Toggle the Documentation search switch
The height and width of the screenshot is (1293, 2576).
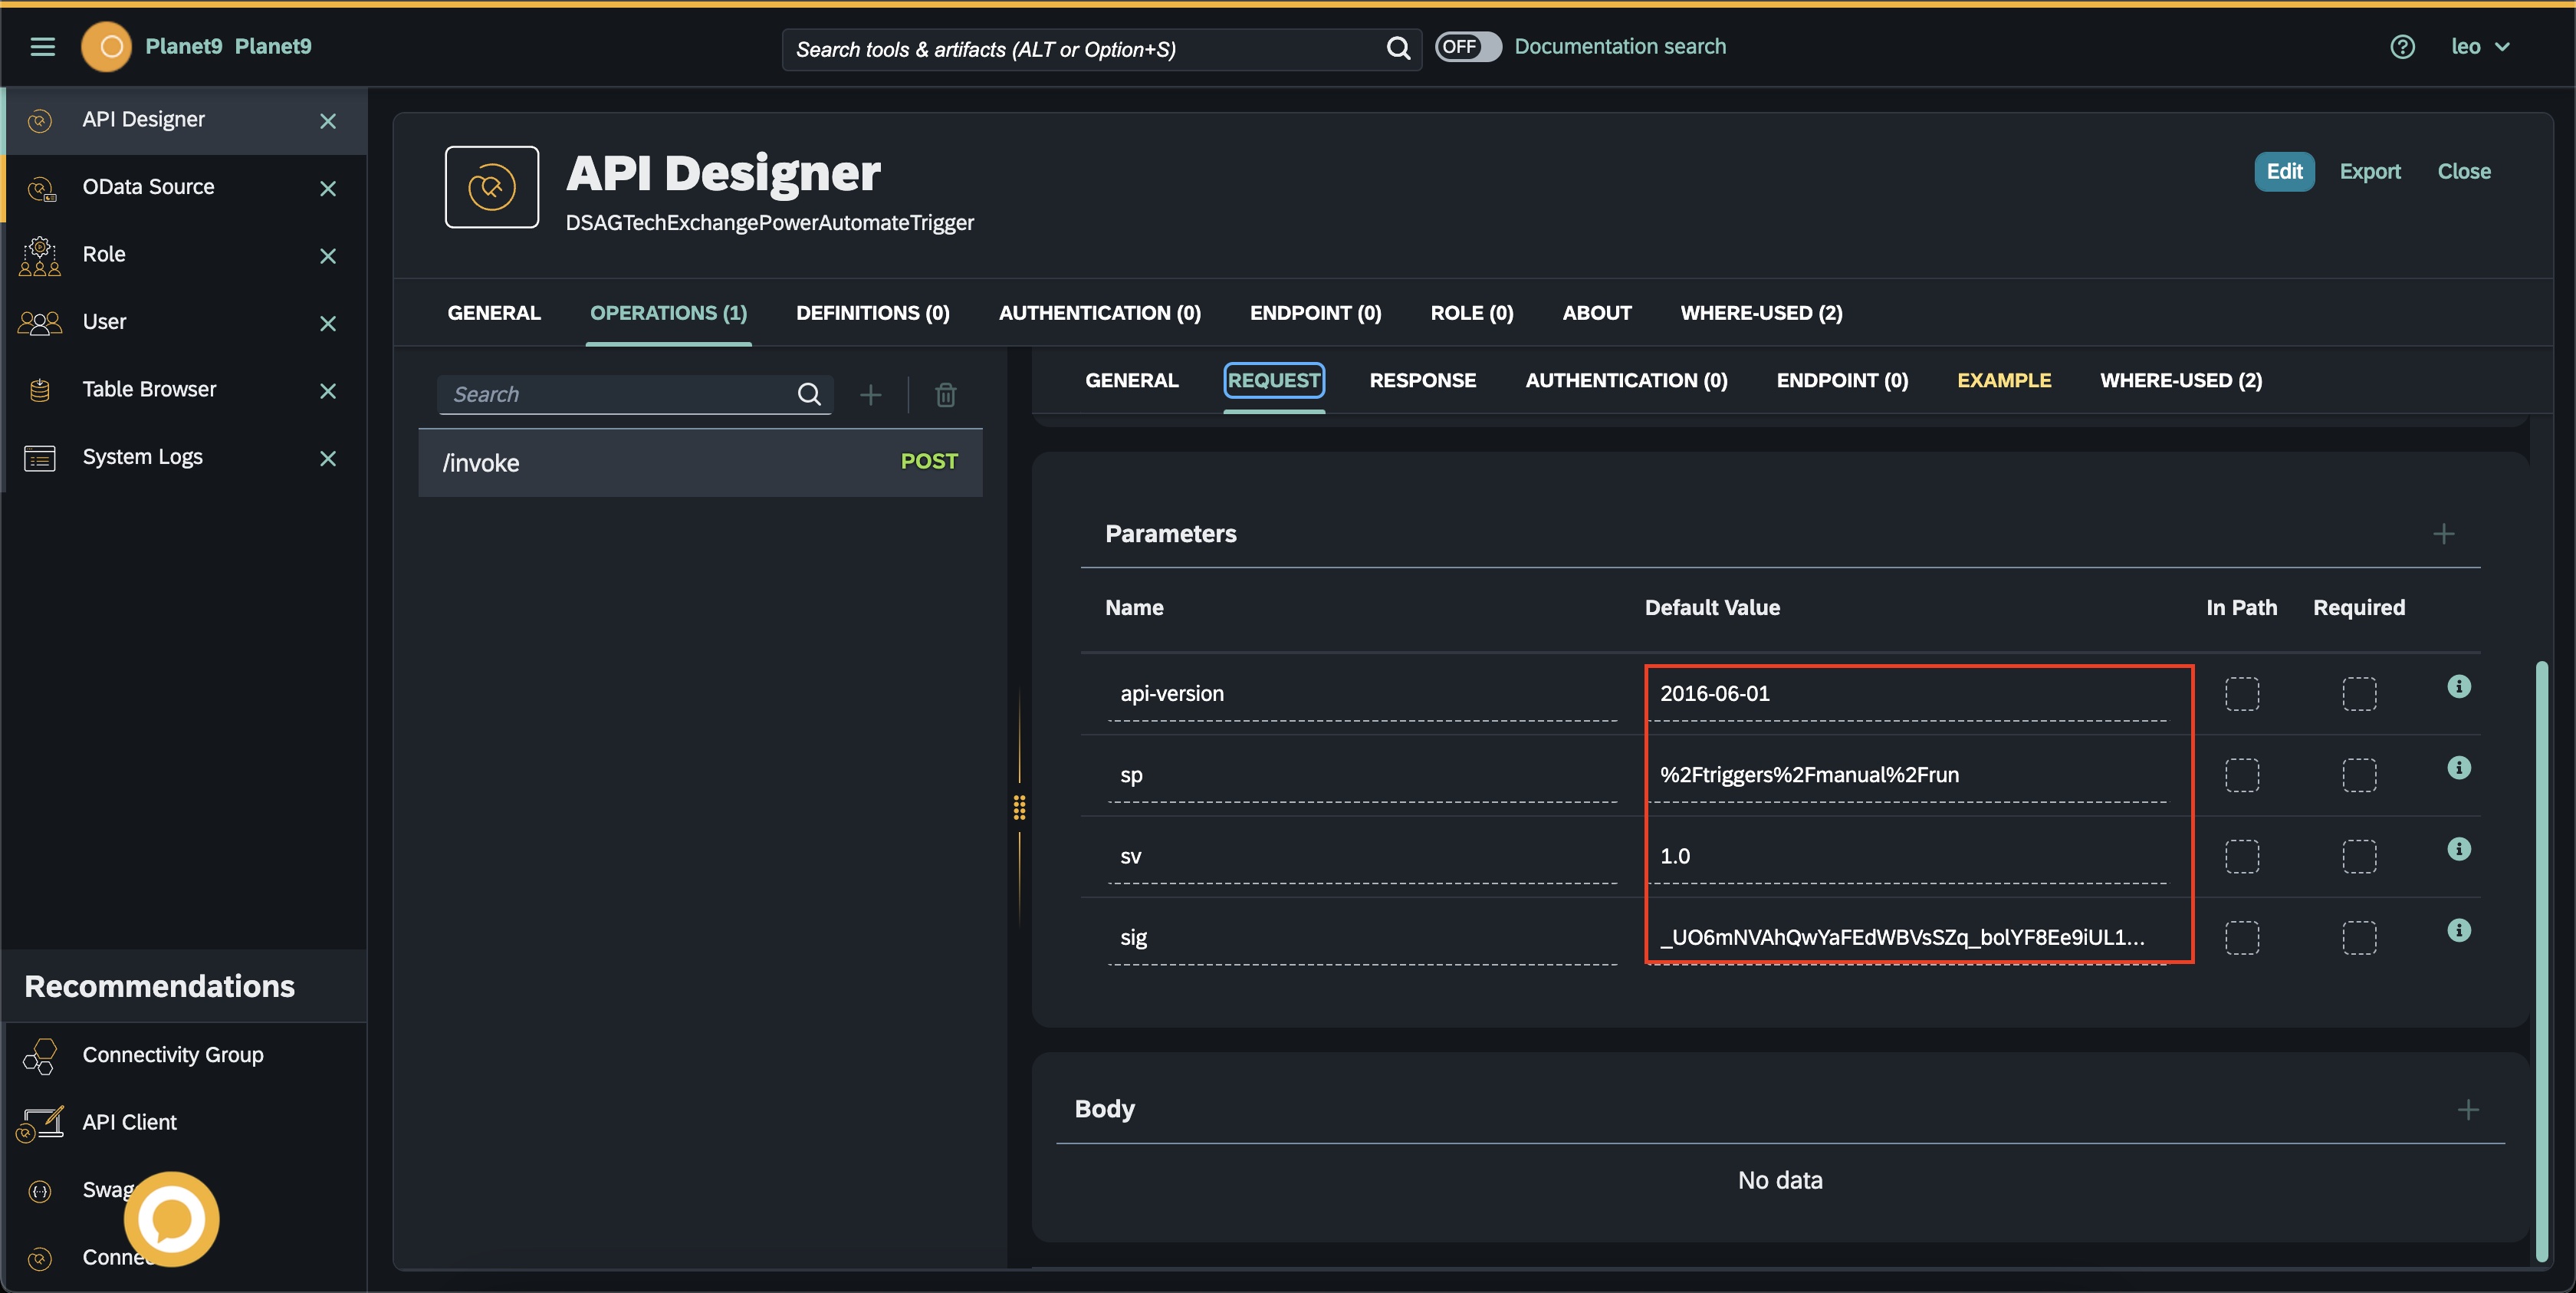(x=1467, y=47)
